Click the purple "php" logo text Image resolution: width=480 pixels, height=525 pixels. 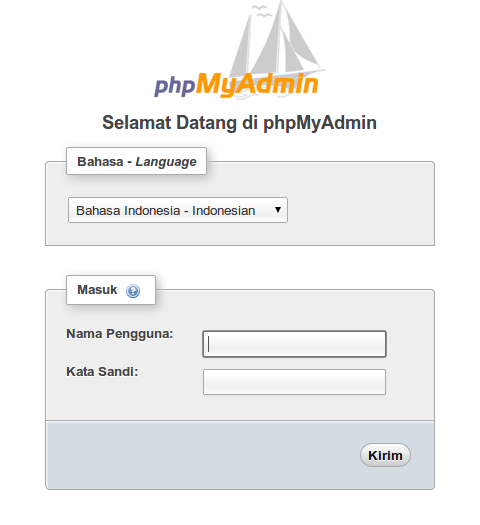174,85
